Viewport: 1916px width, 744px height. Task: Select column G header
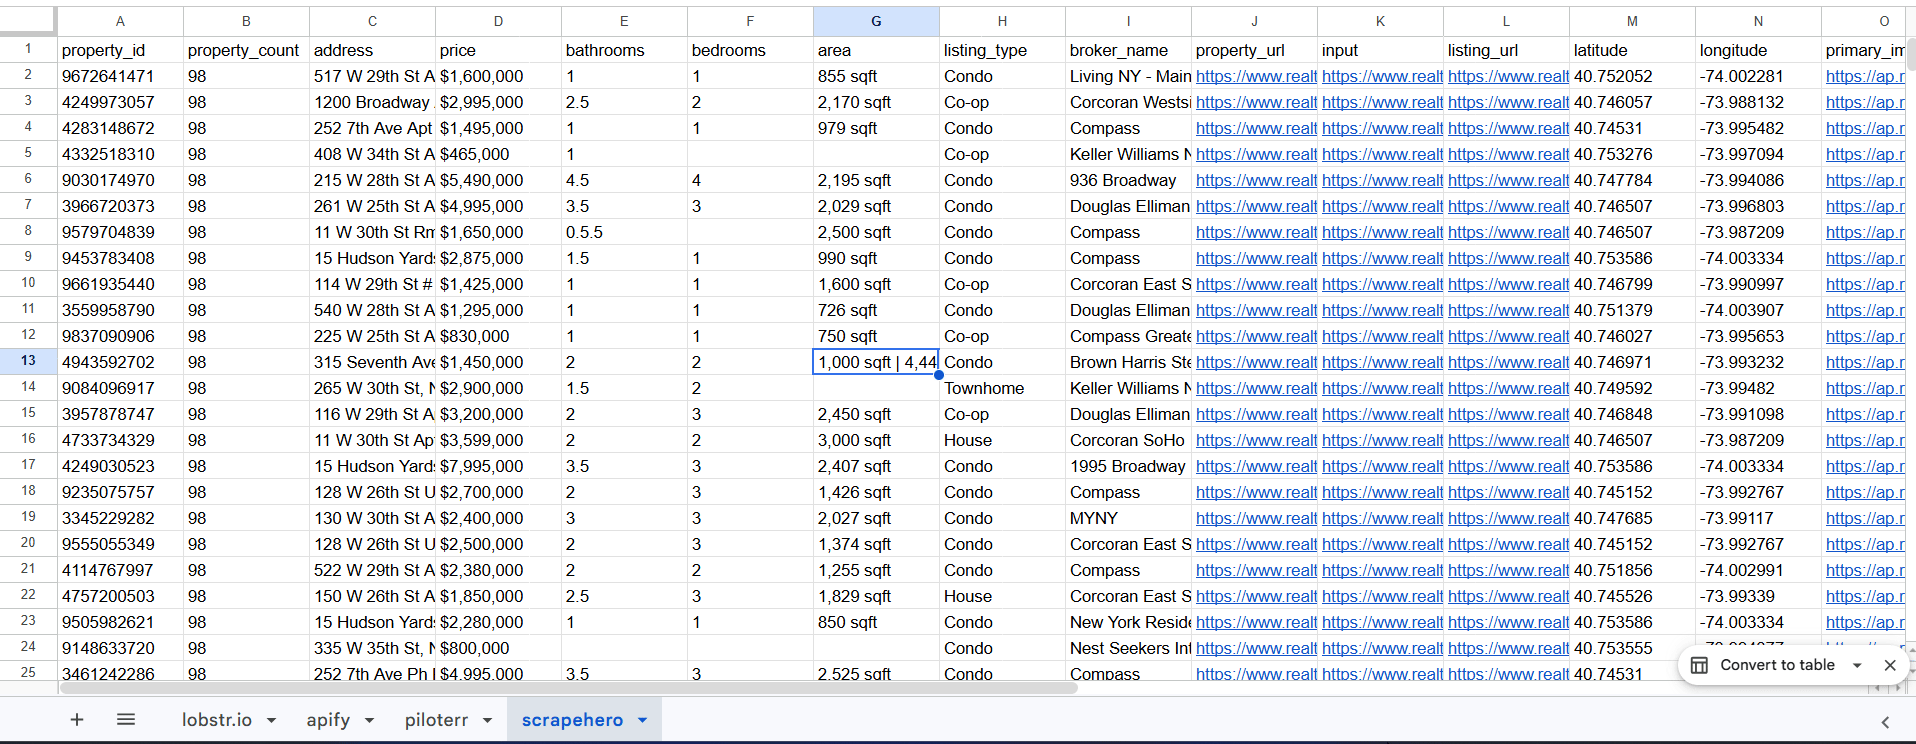pos(876,21)
